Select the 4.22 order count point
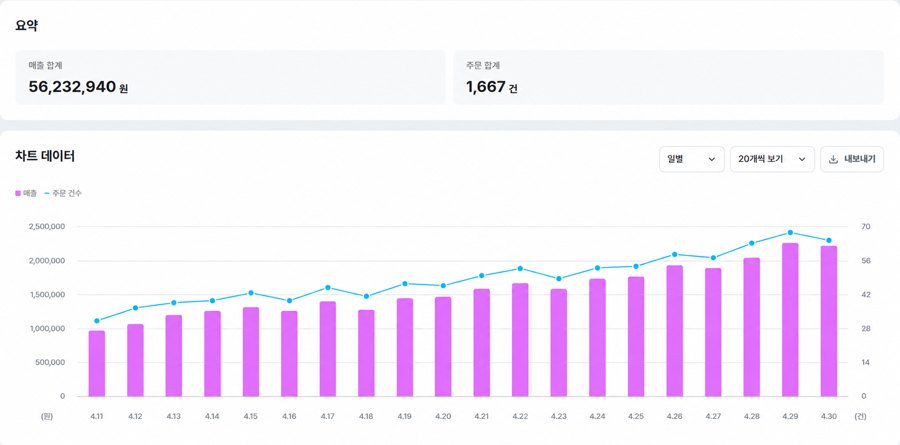The height and width of the screenshot is (445, 900). [x=520, y=268]
